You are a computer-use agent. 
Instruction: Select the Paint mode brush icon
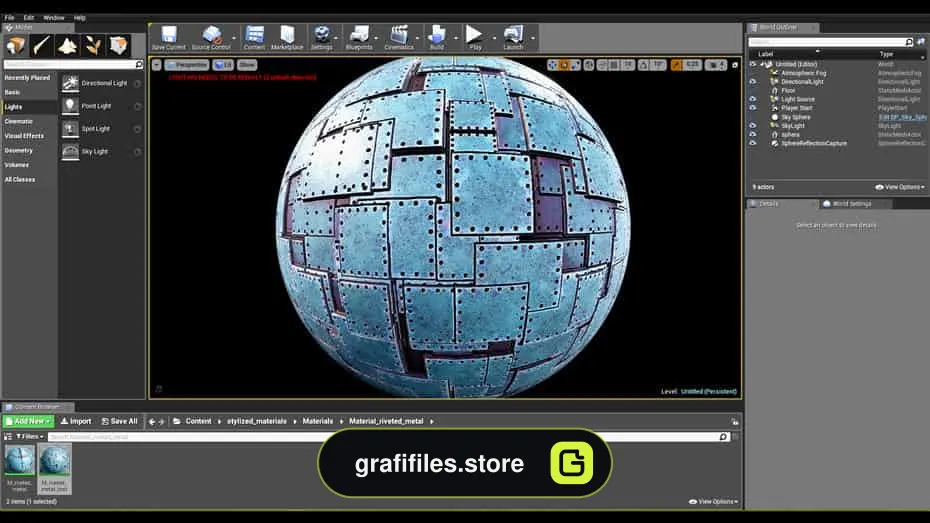pos(42,45)
